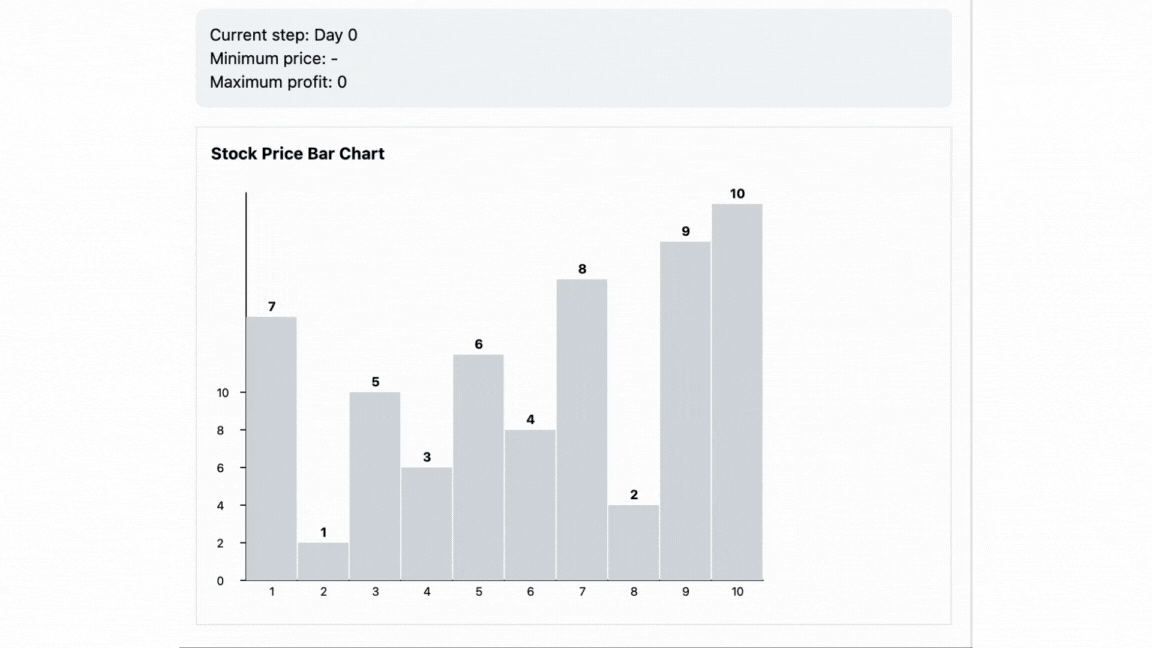
Task: Select the day 6 bar labeled 4
Action: (530, 505)
